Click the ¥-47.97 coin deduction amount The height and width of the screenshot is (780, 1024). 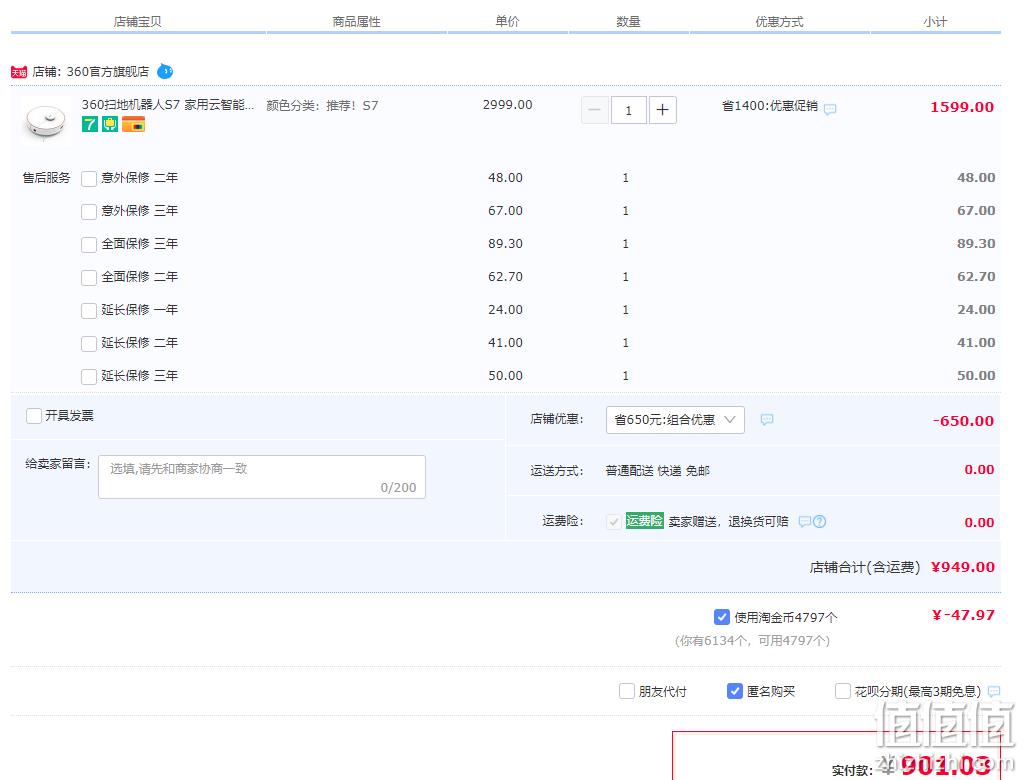coord(963,615)
